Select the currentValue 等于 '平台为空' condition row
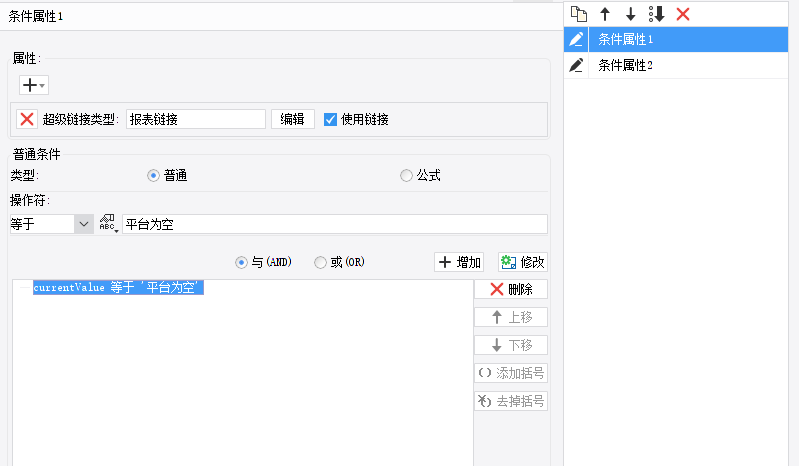This screenshot has height=466, width=799. [118, 287]
